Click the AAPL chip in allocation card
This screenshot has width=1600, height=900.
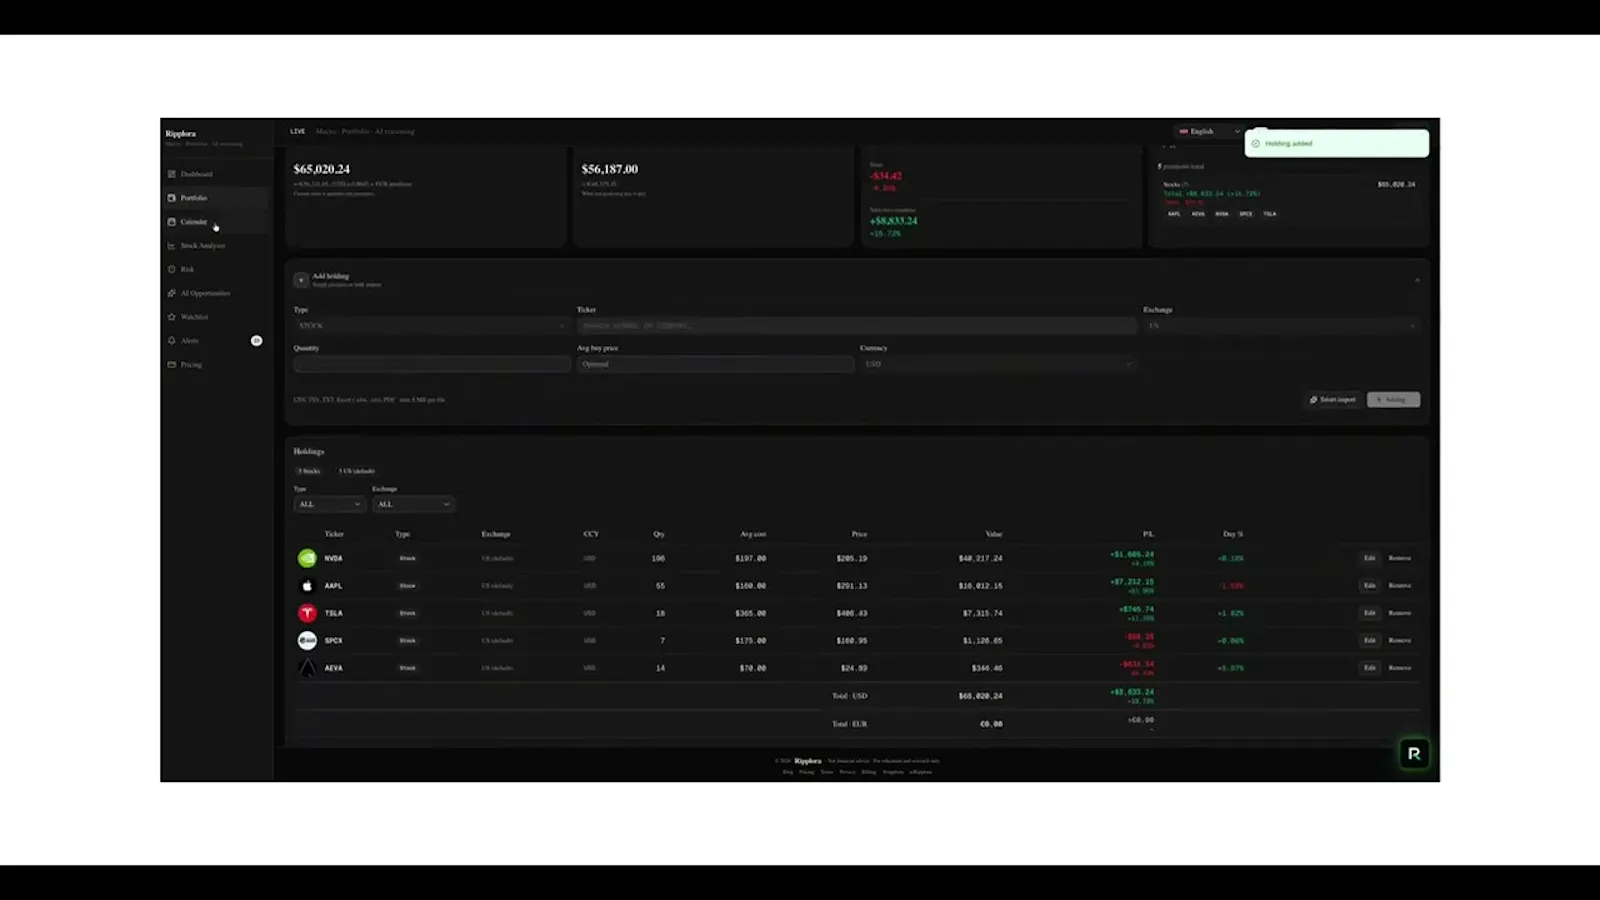coord(1175,214)
